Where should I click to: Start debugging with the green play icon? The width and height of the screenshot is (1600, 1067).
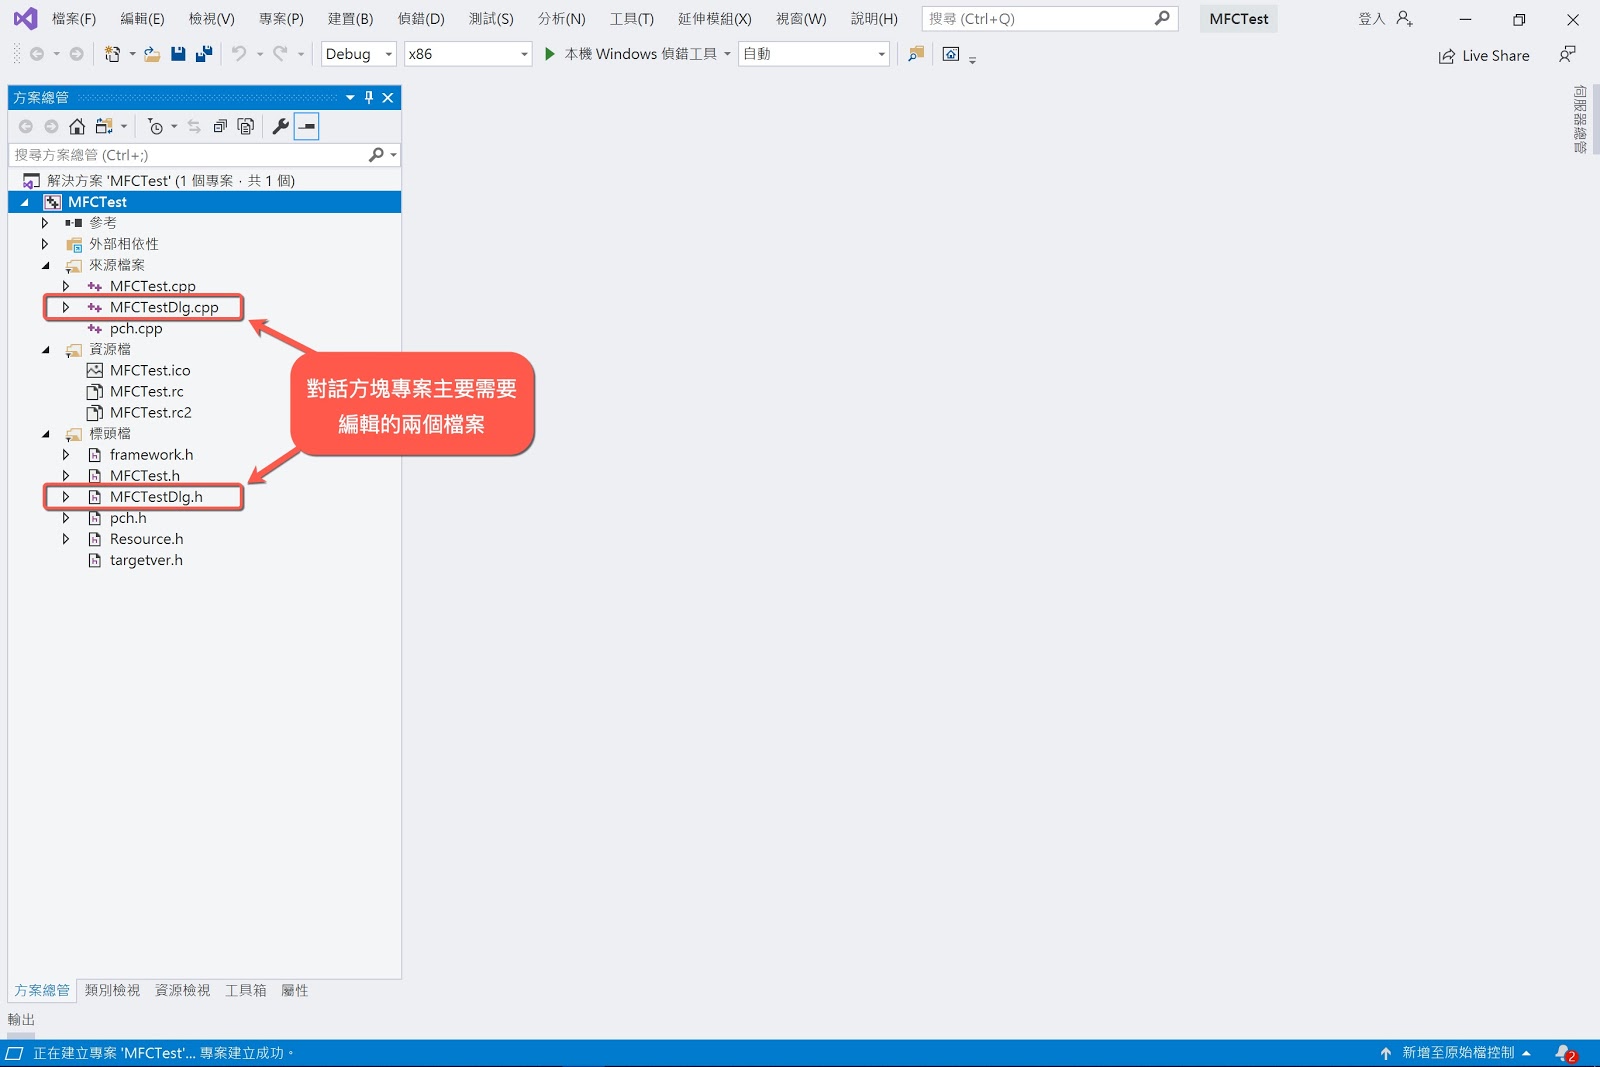549,54
